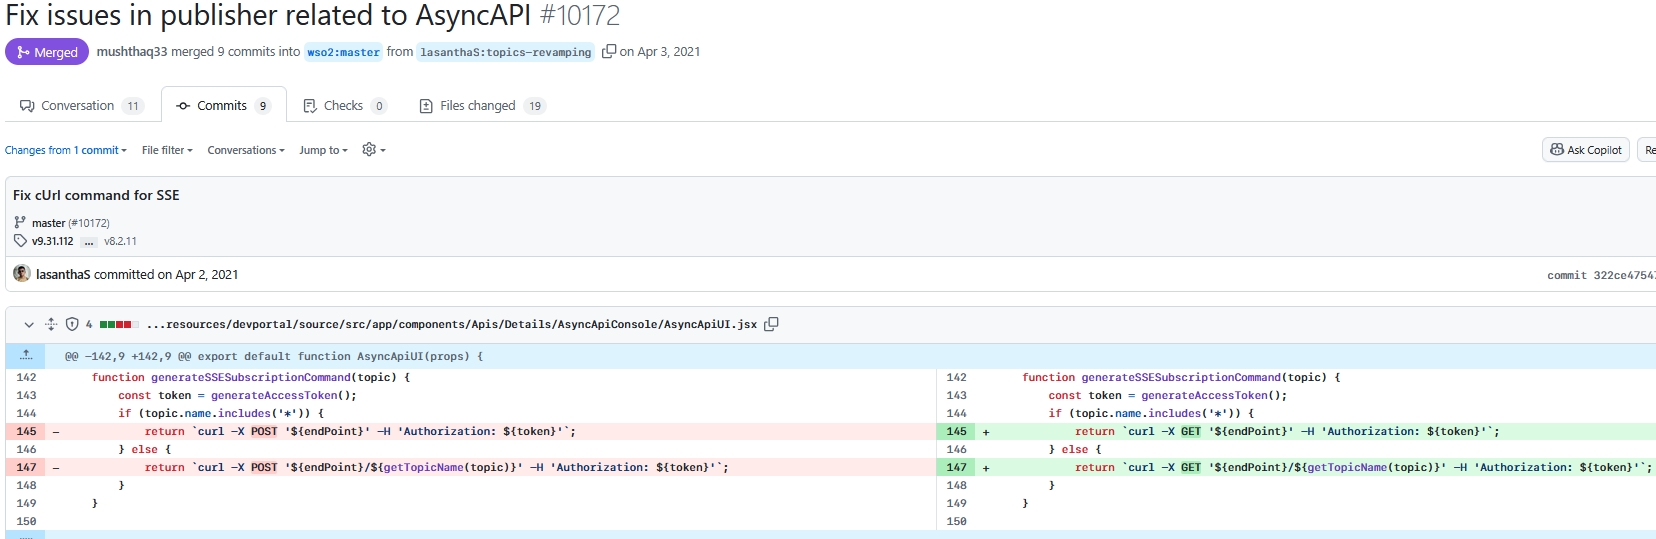Copy the head branch name icon
Image resolution: width=1656 pixels, height=539 pixels.
point(608,52)
